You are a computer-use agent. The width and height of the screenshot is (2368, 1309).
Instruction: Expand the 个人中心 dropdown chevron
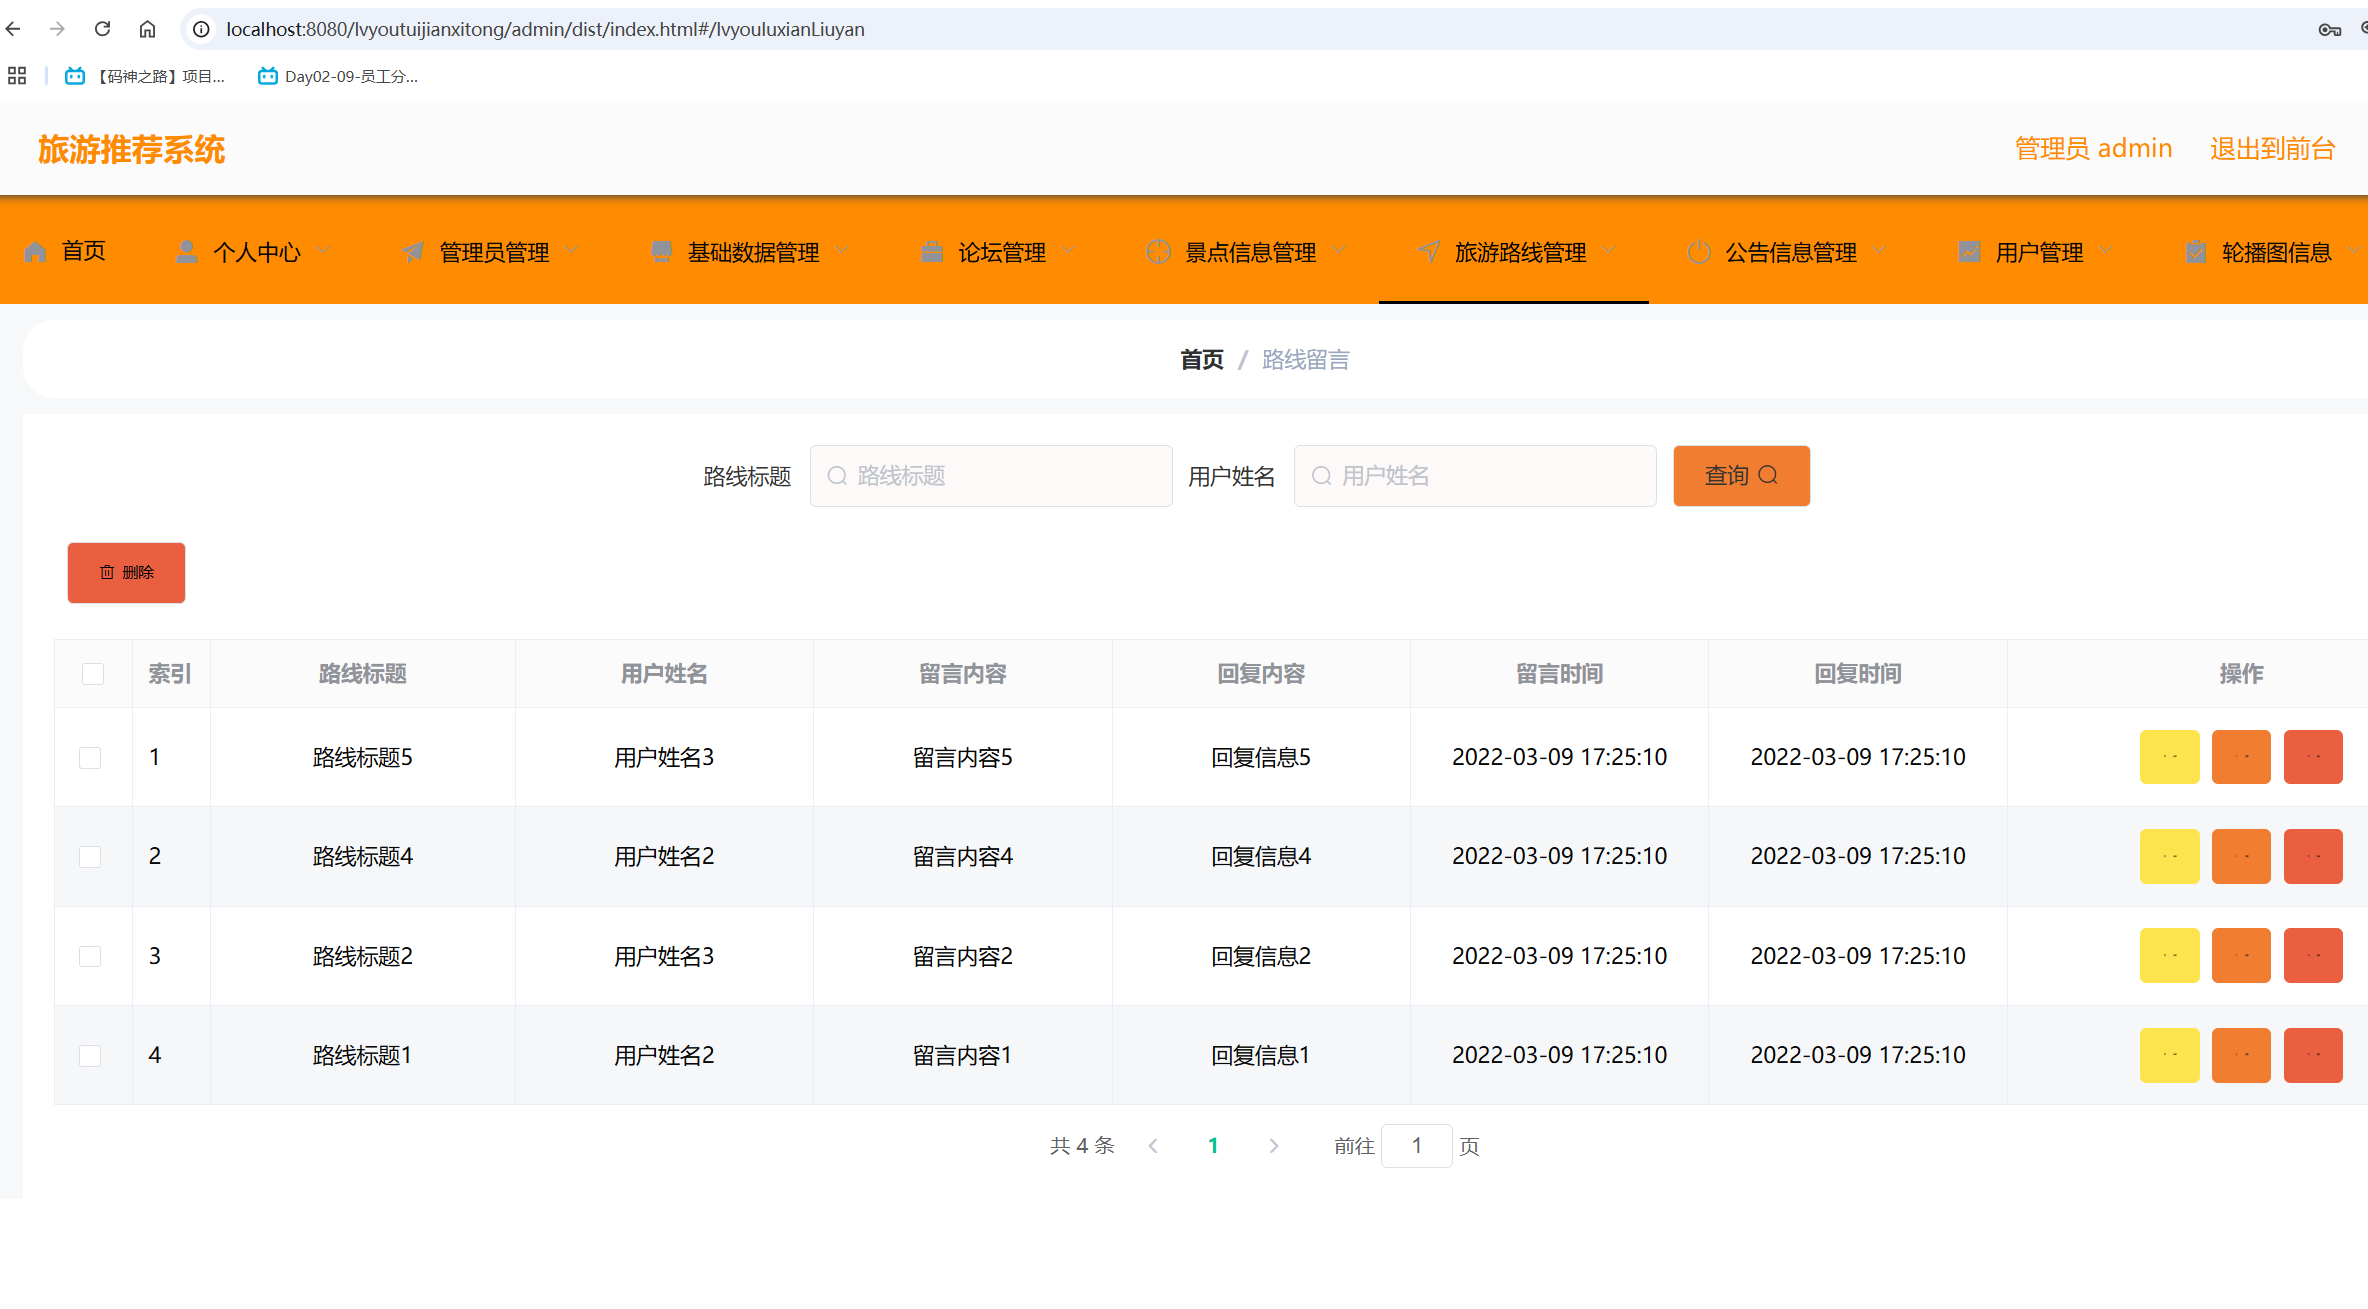tap(322, 251)
